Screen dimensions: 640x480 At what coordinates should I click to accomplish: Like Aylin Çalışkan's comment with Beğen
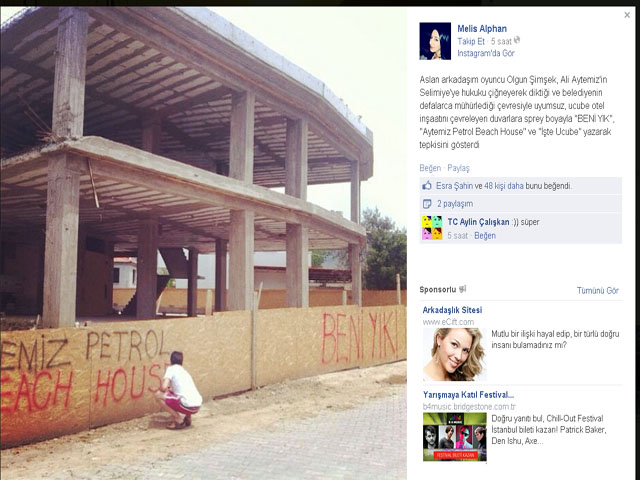click(x=485, y=236)
